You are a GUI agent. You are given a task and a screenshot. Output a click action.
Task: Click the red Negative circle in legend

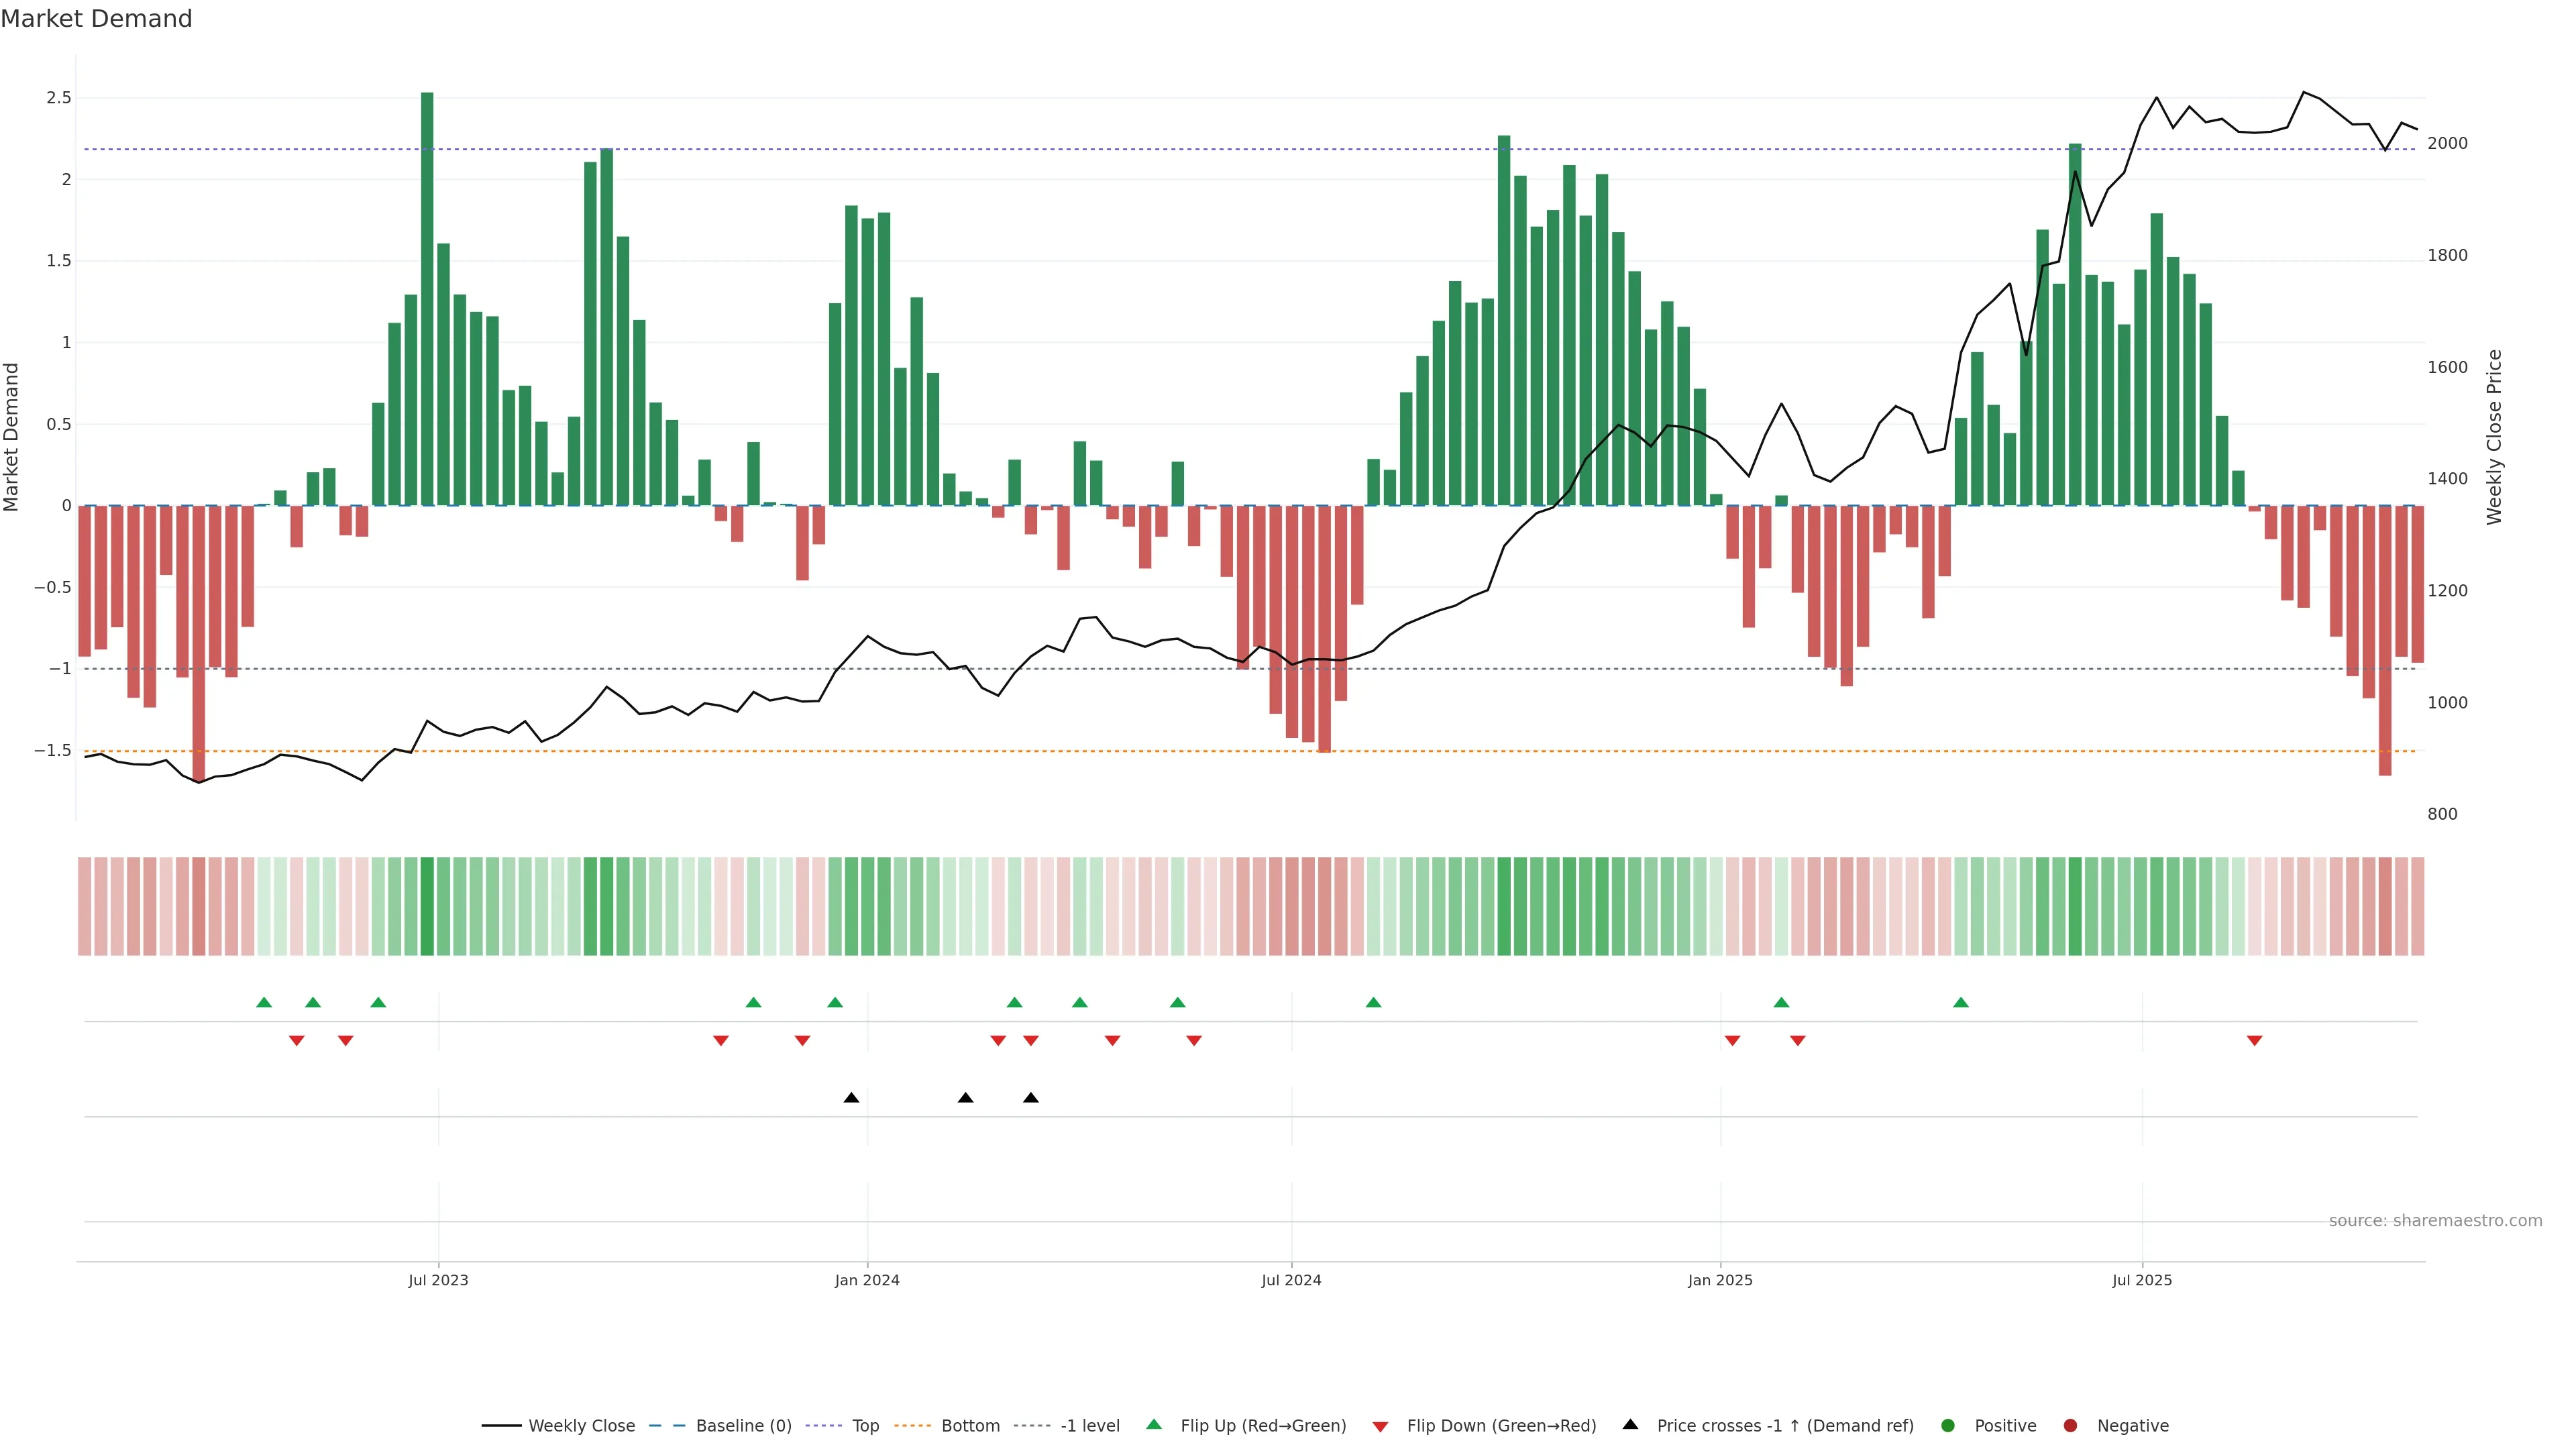coord(2070,1426)
